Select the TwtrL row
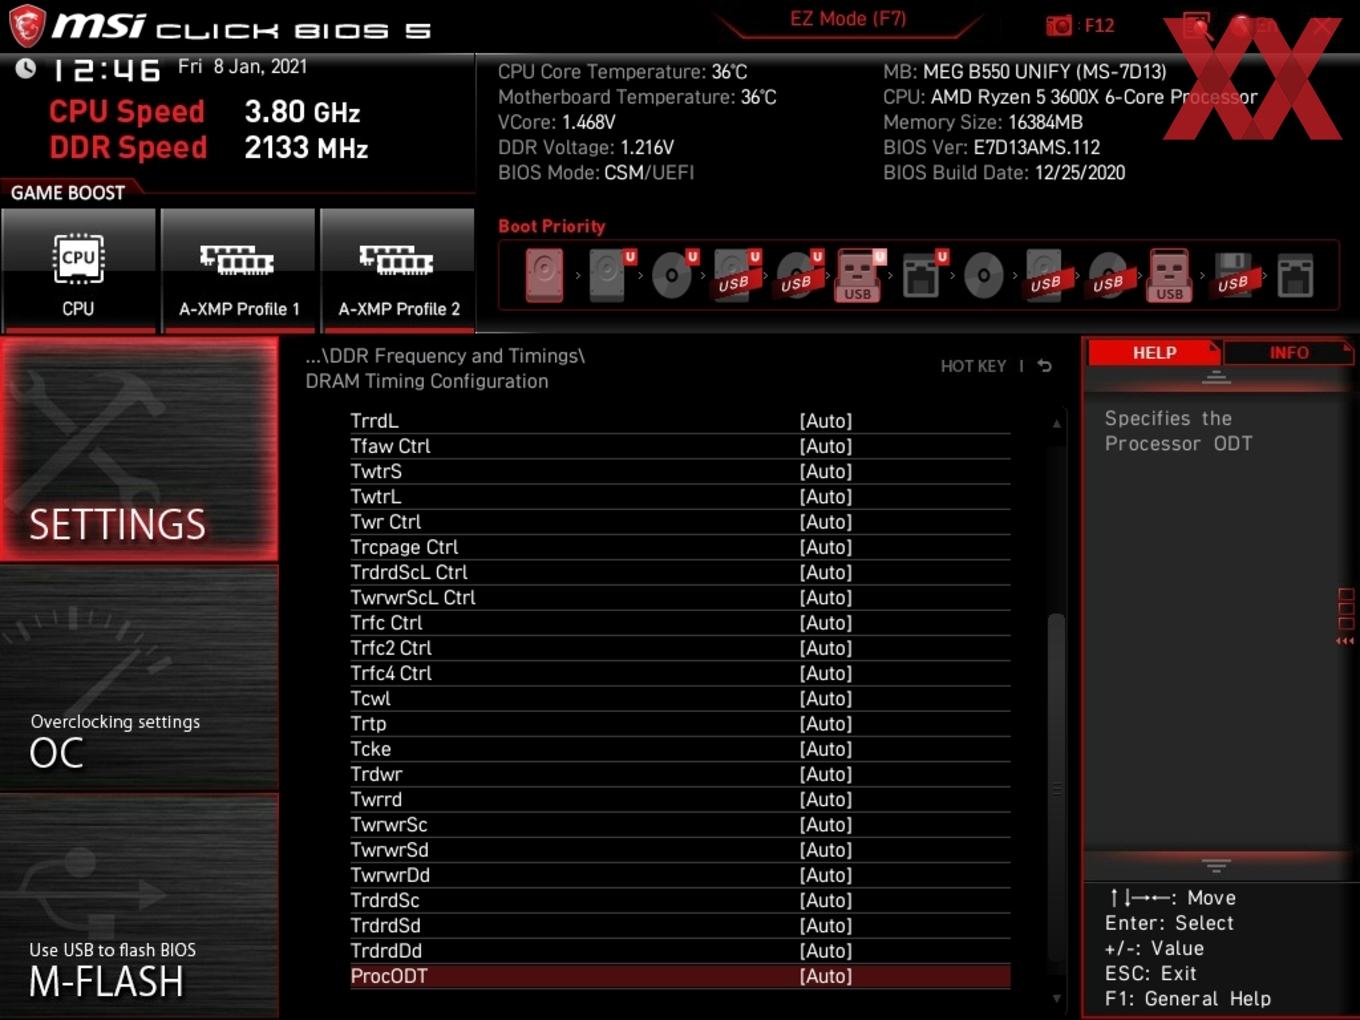 click(680, 497)
